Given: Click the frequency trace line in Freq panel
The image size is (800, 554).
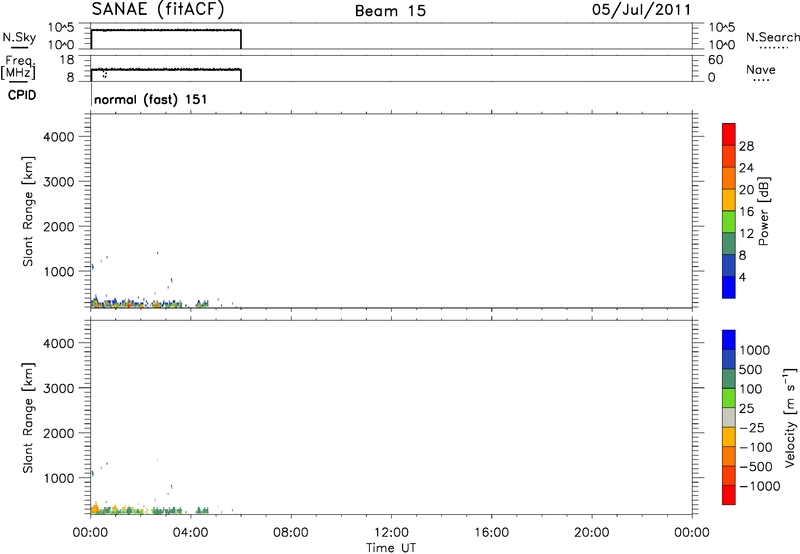Looking at the screenshot, I should (166, 69).
